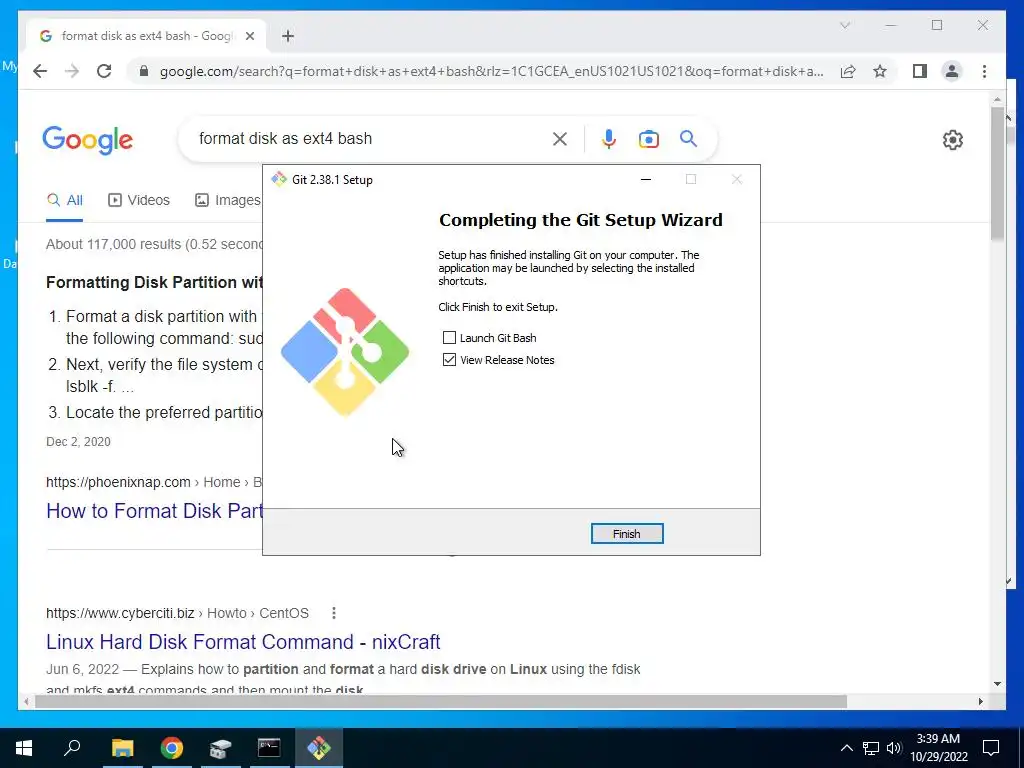Open Chrome side panel
The image size is (1024, 768).
pos(920,71)
